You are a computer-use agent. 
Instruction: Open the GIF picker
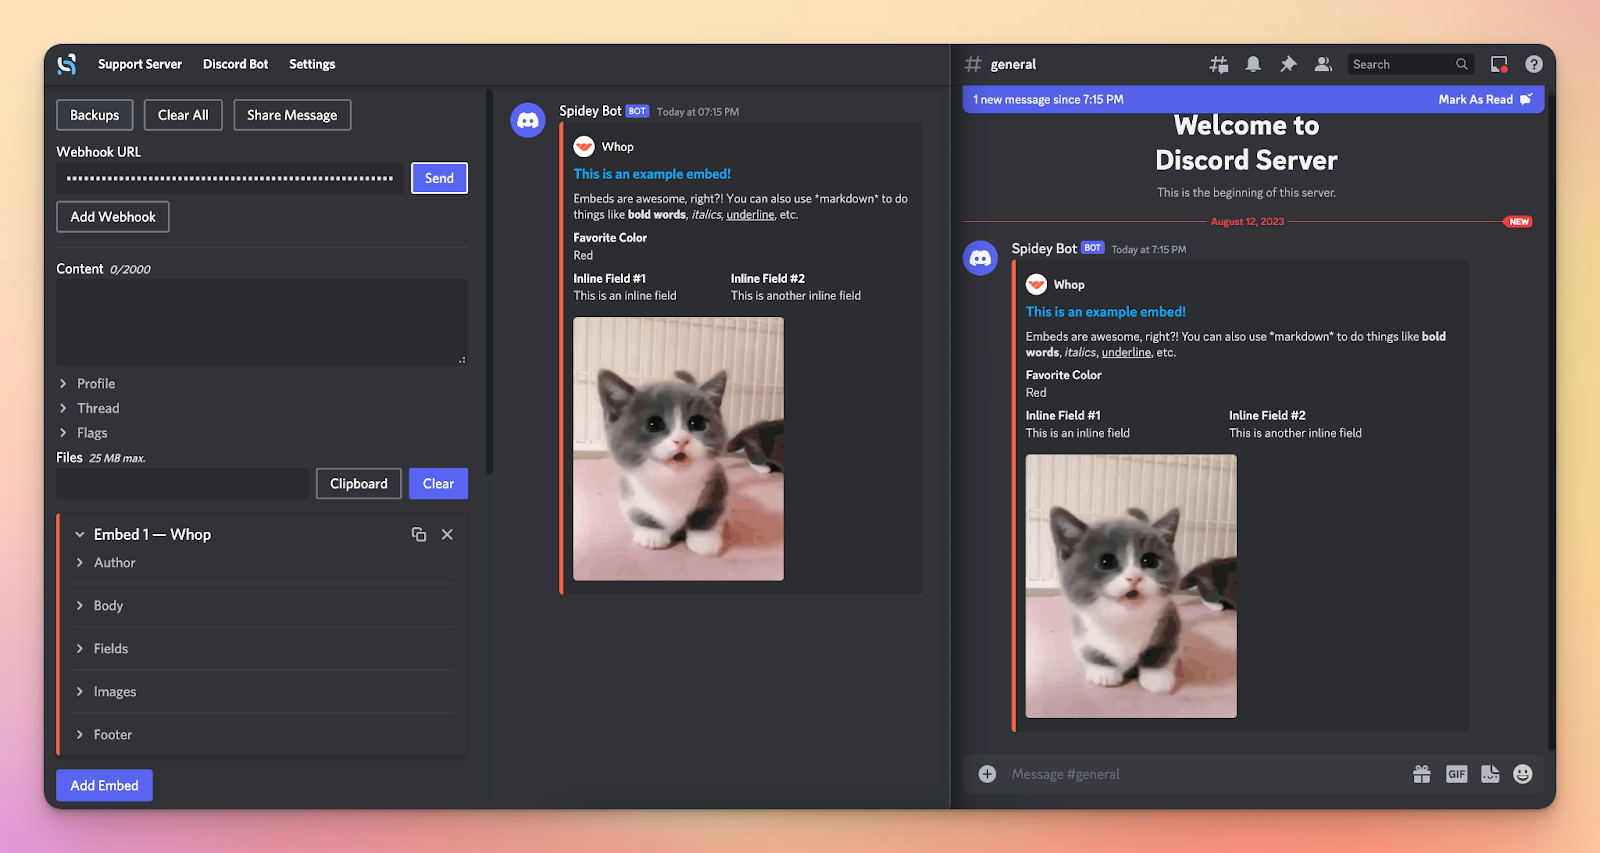point(1457,774)
